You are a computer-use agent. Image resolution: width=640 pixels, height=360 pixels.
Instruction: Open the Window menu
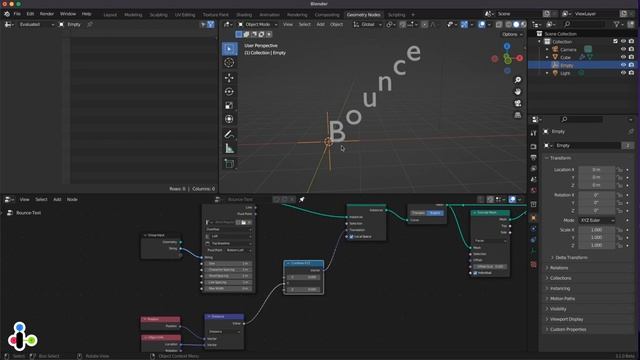[68, 14]
